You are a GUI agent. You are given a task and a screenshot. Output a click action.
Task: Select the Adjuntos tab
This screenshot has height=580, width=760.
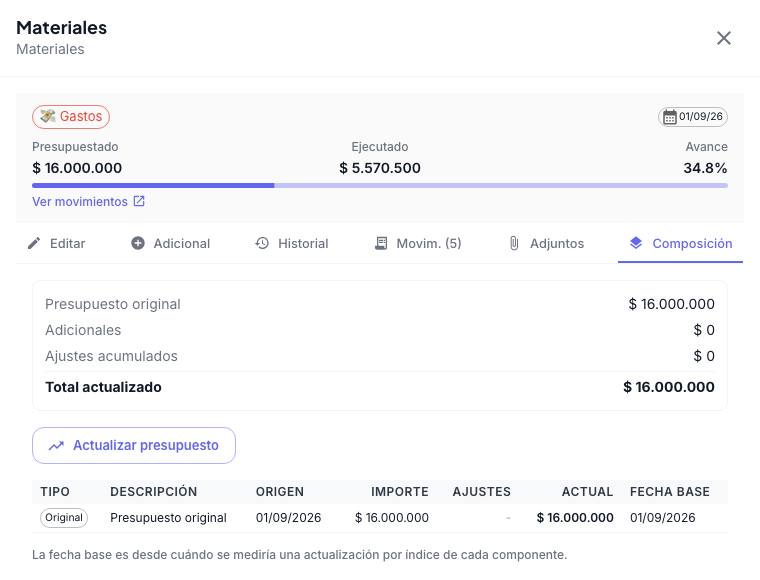[547, 243]
